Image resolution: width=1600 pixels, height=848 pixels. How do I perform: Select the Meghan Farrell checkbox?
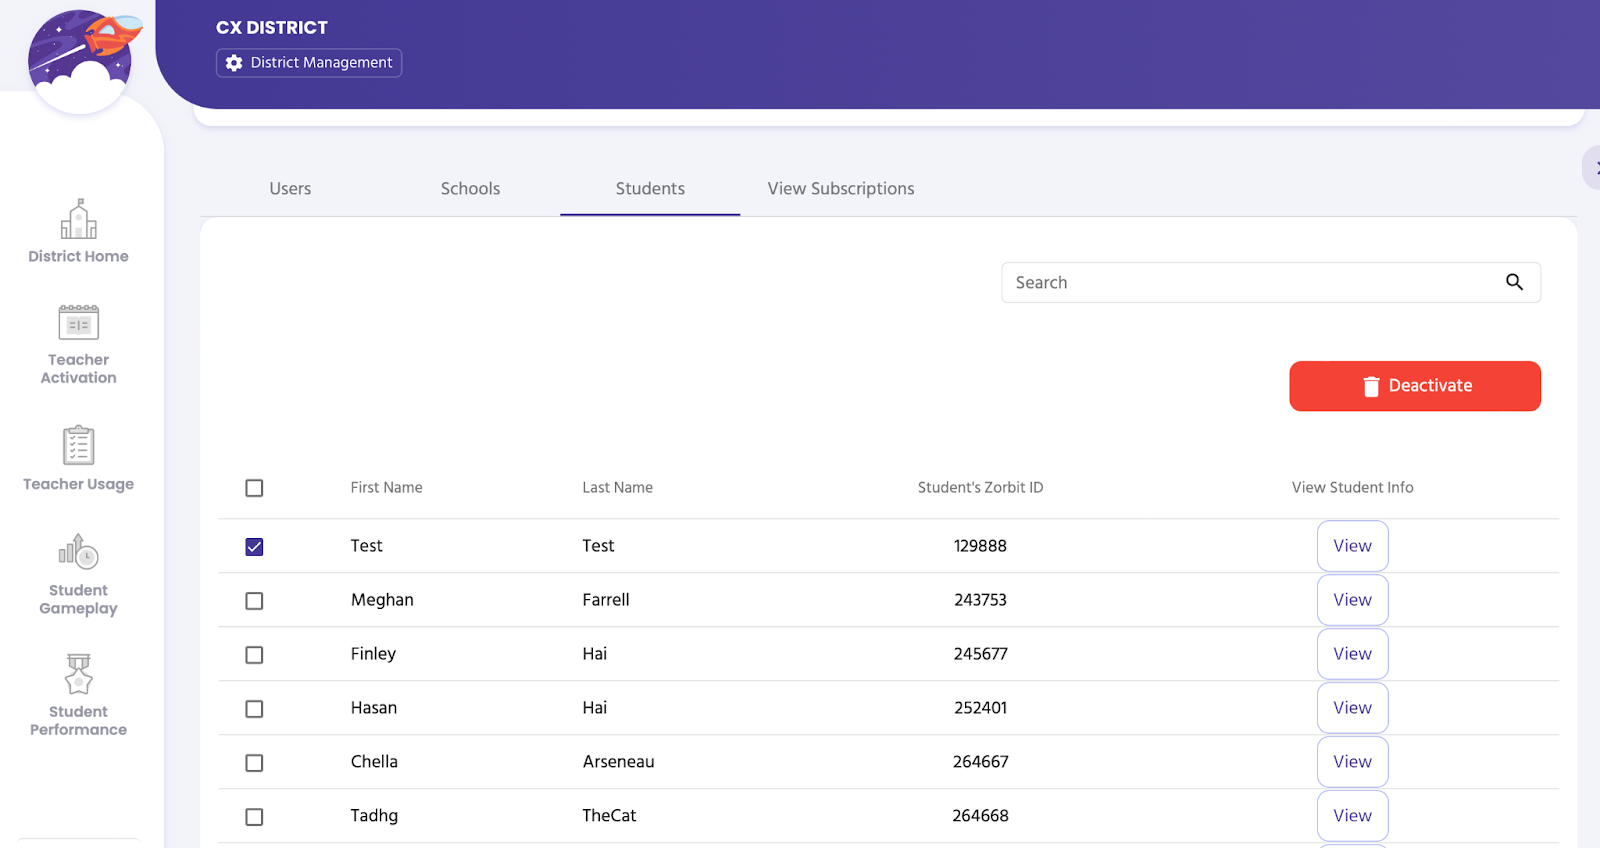254,600
